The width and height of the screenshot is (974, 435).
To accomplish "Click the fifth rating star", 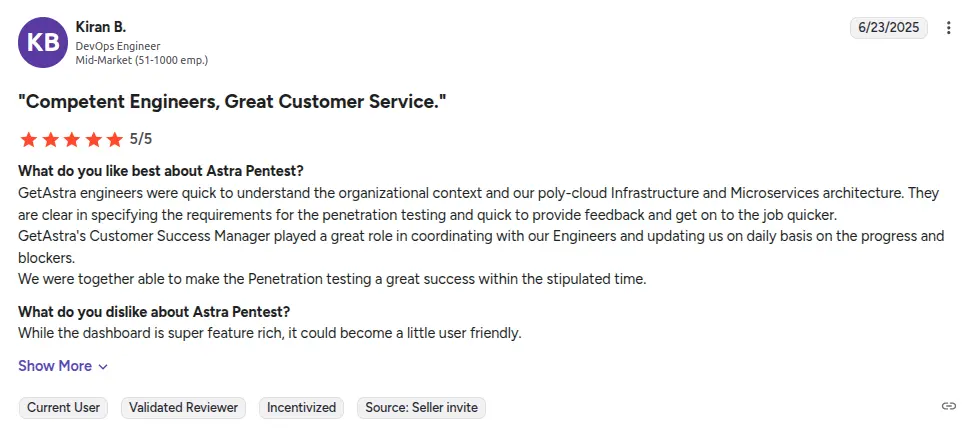I will [x=114, y=139].
